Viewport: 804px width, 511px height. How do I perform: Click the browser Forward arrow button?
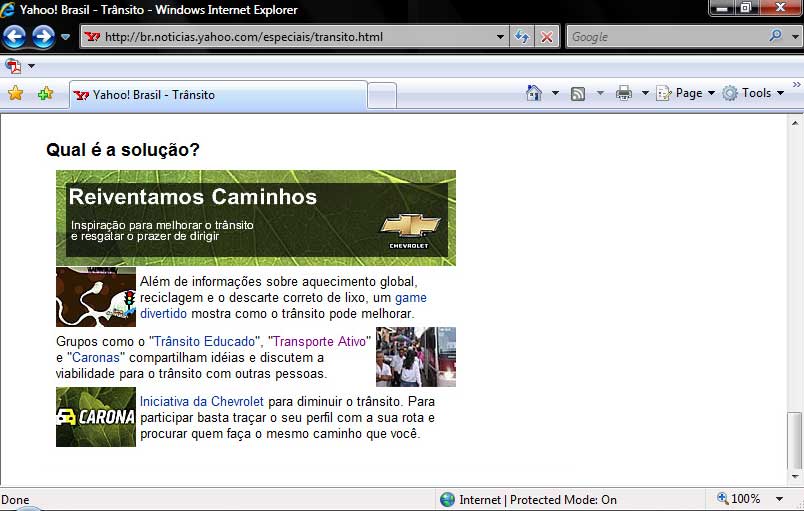tap(43, 37)
